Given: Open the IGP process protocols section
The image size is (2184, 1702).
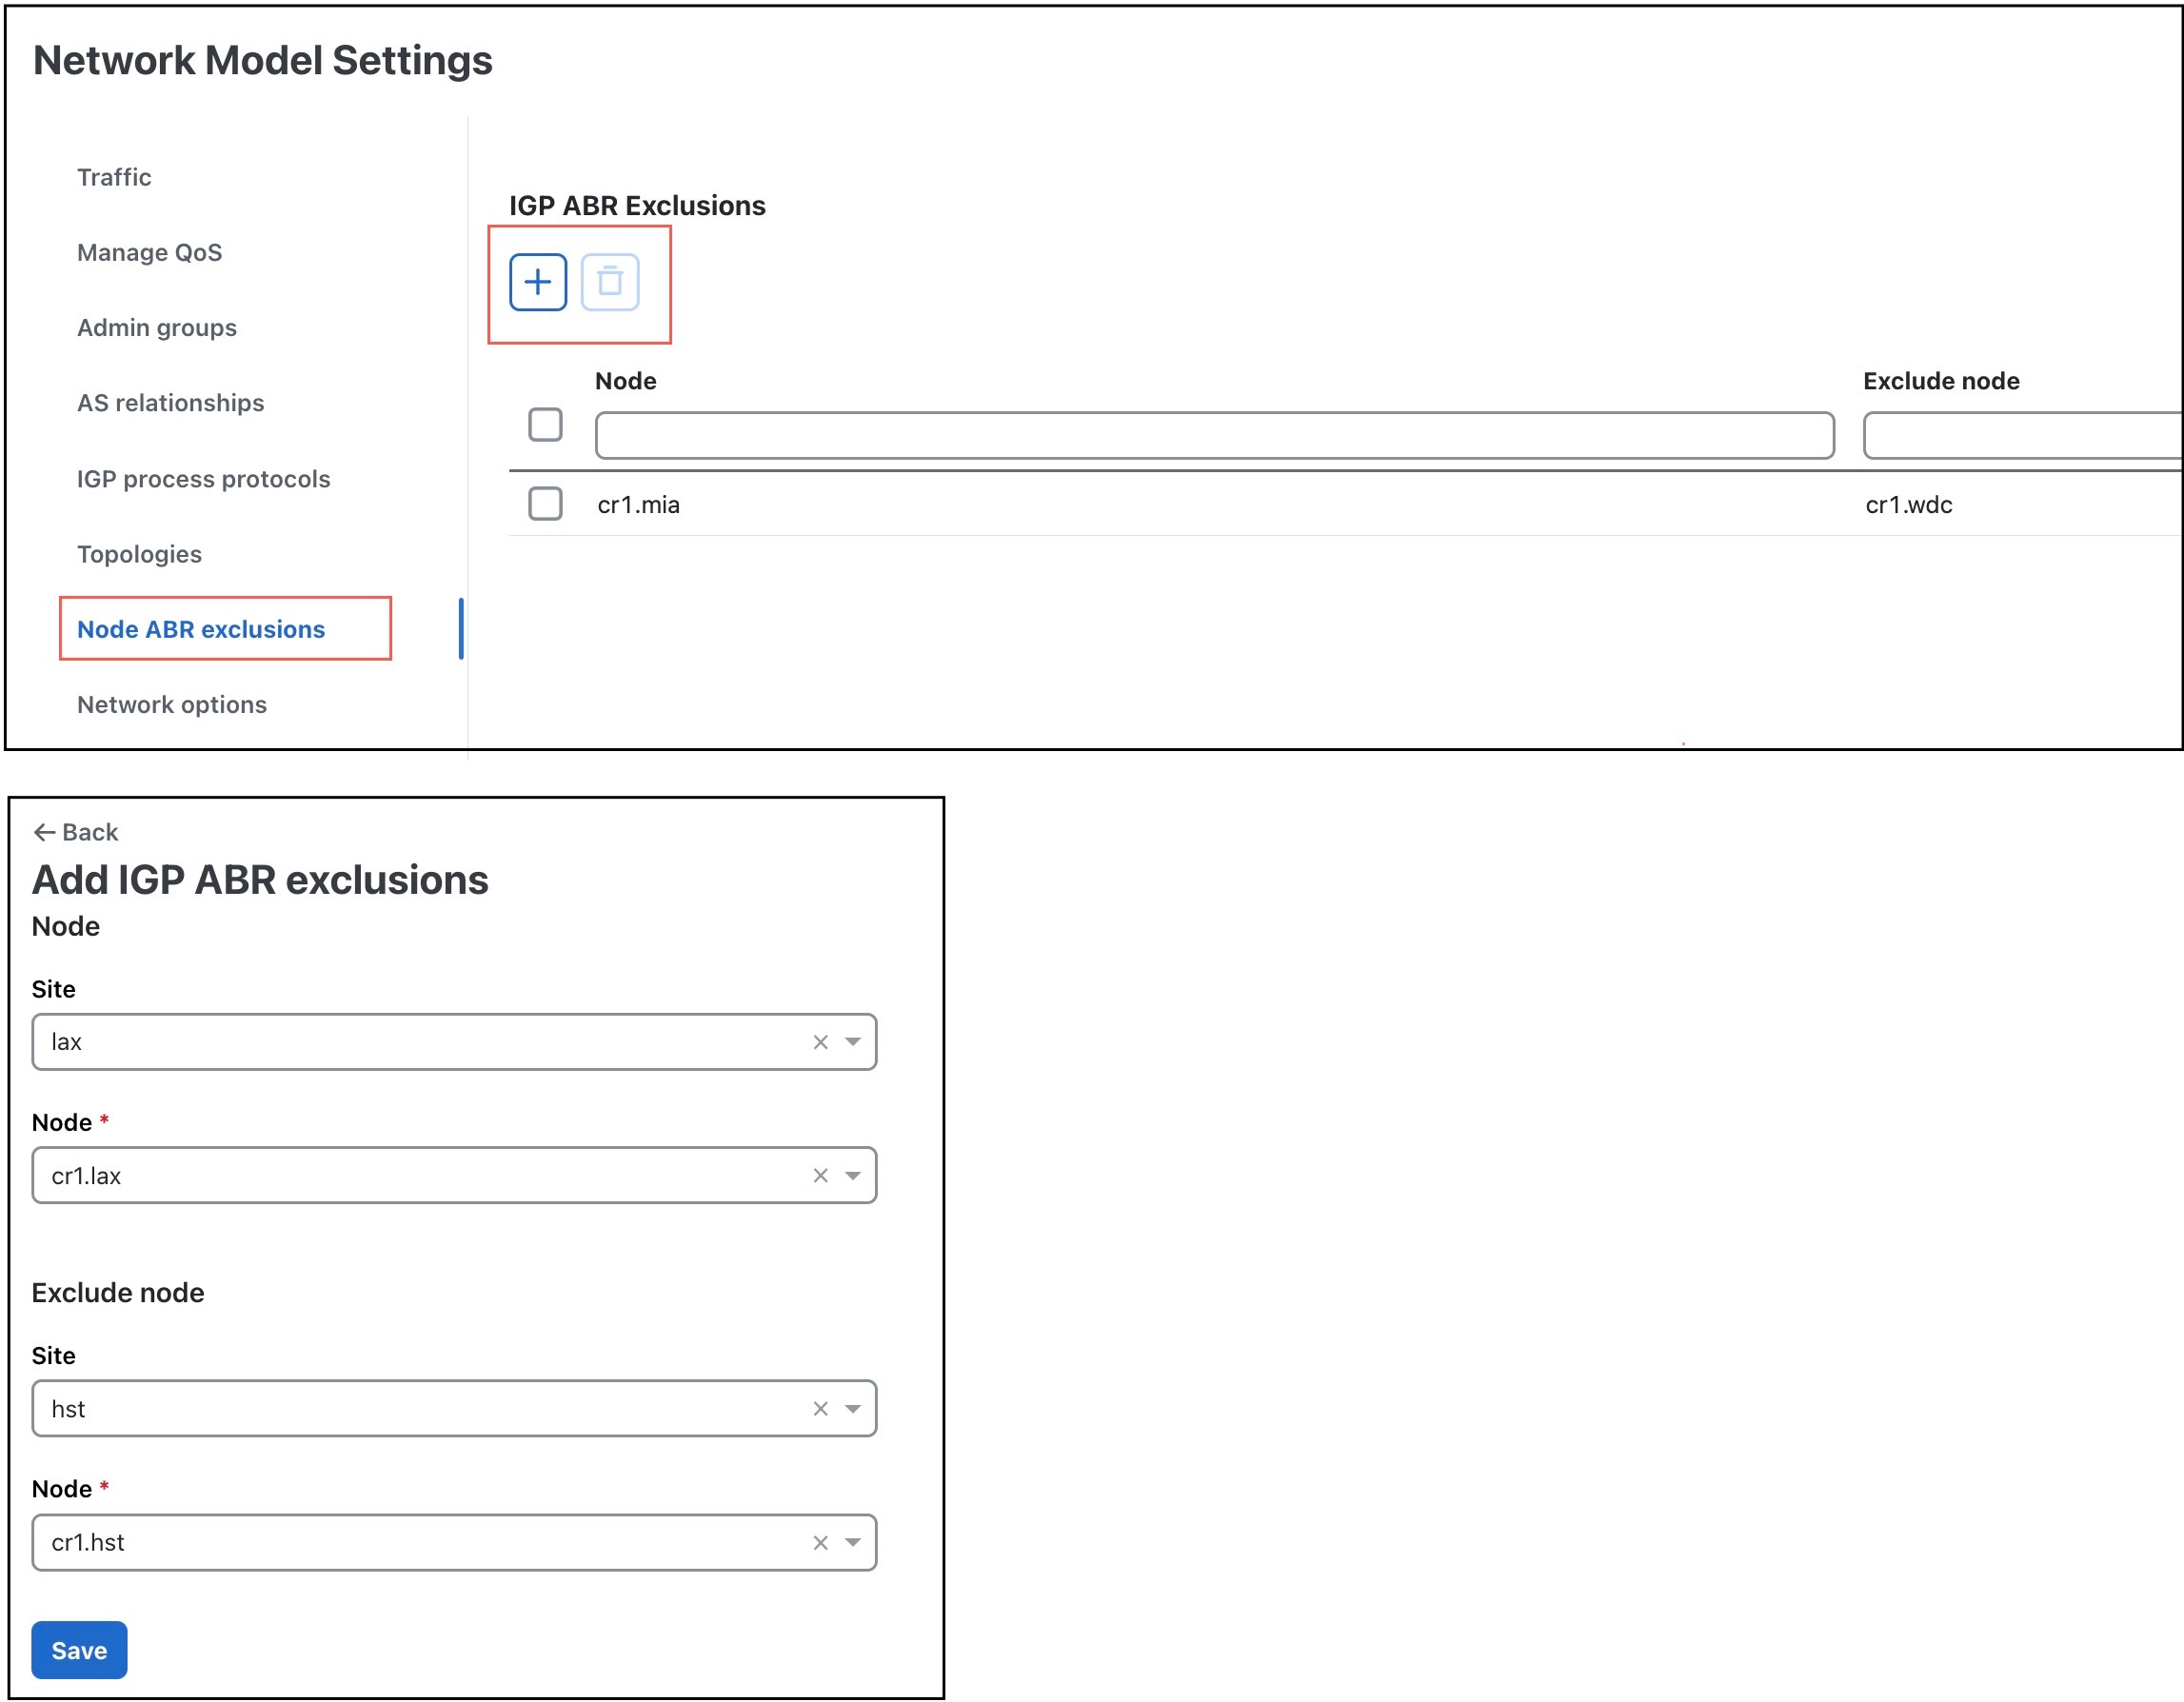Looking at the screenshot, I should click(x=203, y=479).
